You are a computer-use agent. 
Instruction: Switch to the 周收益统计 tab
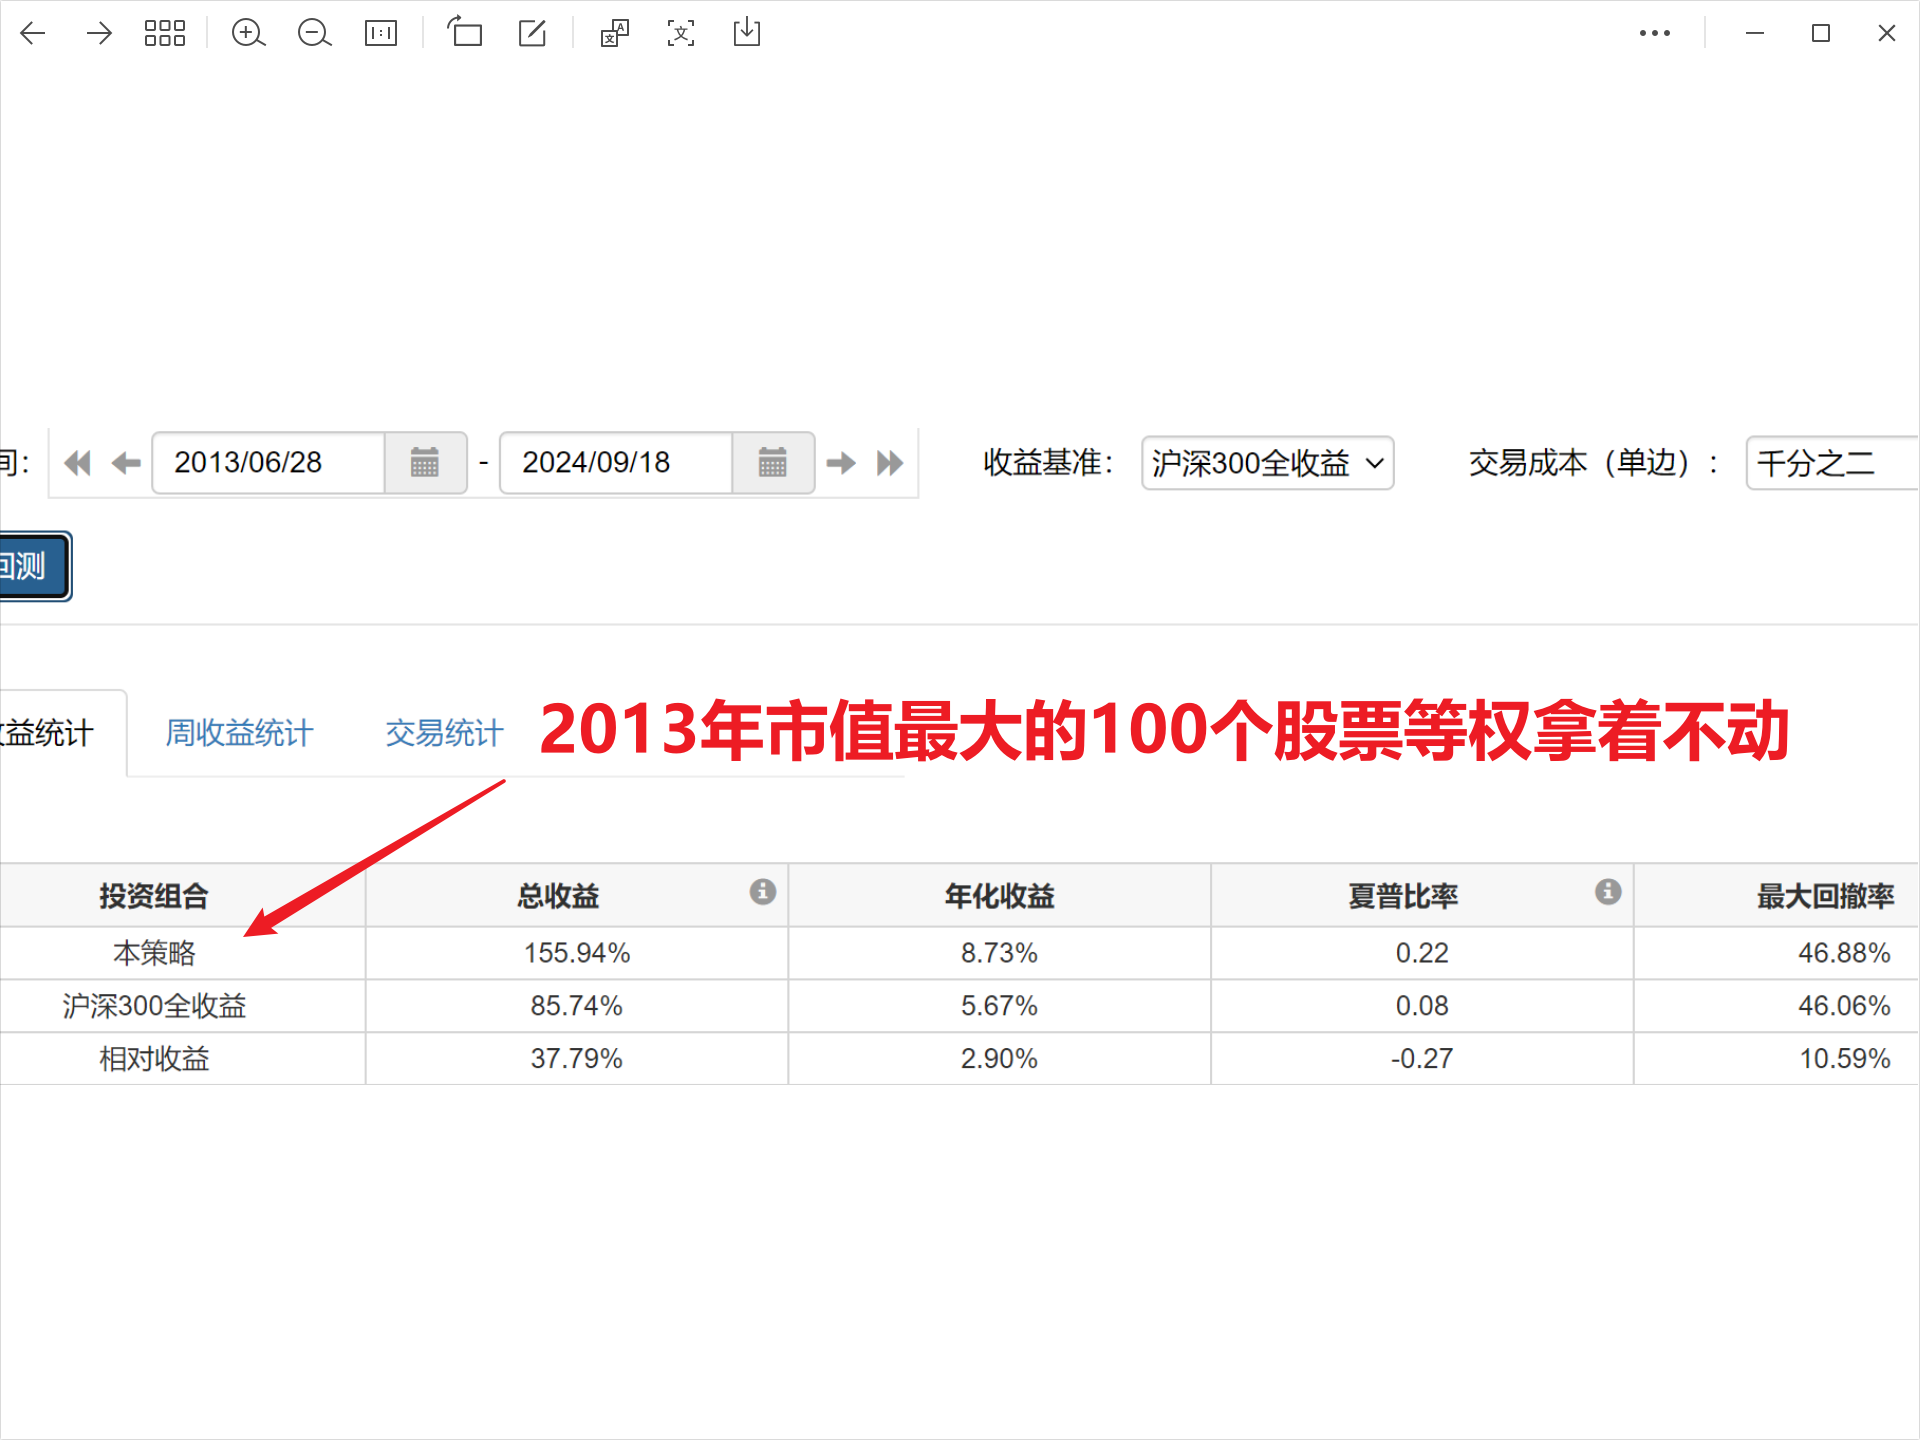(x=239, y=733)
